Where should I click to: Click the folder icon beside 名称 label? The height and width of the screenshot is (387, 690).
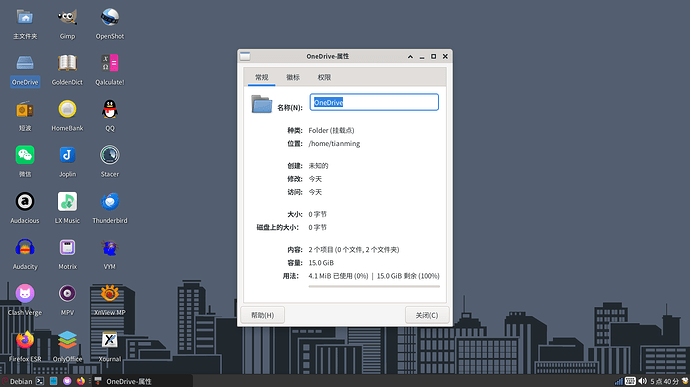tap(261, 104)
